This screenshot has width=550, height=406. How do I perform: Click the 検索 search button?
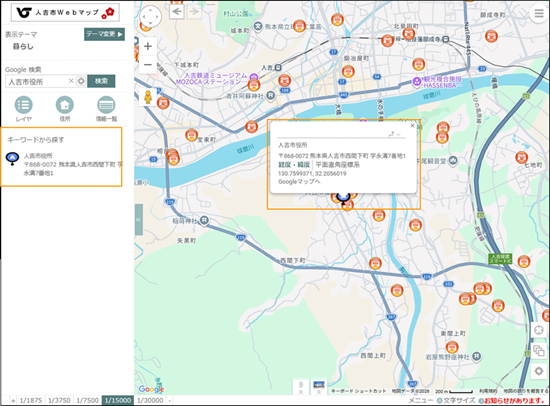(x=101, y=81)
